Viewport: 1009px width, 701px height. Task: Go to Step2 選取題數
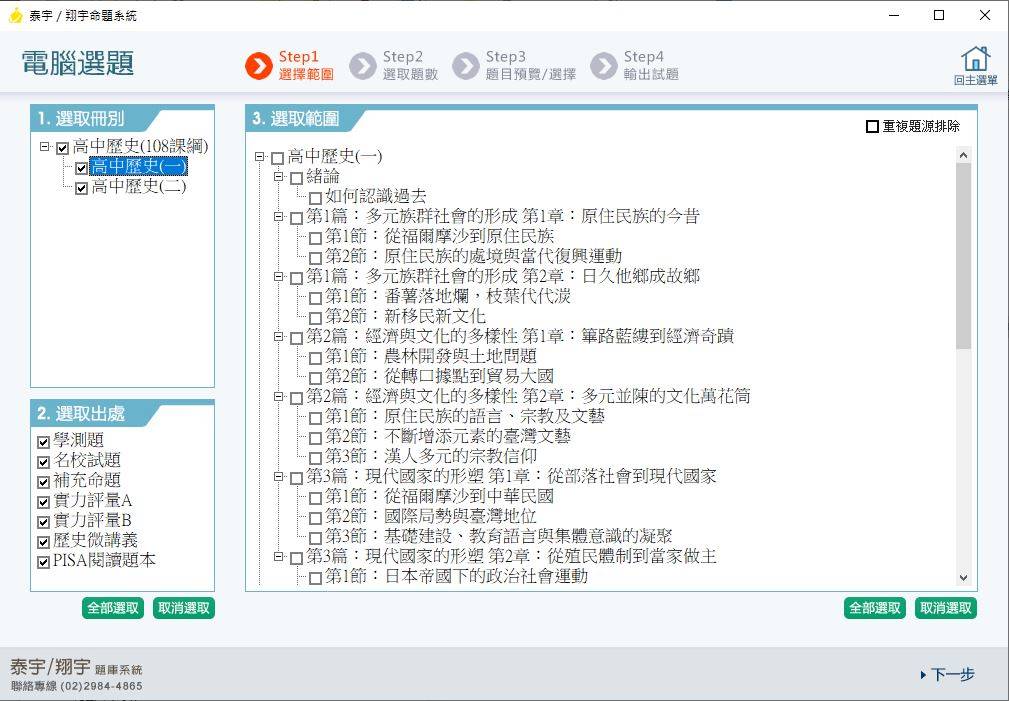pyautogui.click(x=410, y=66)
